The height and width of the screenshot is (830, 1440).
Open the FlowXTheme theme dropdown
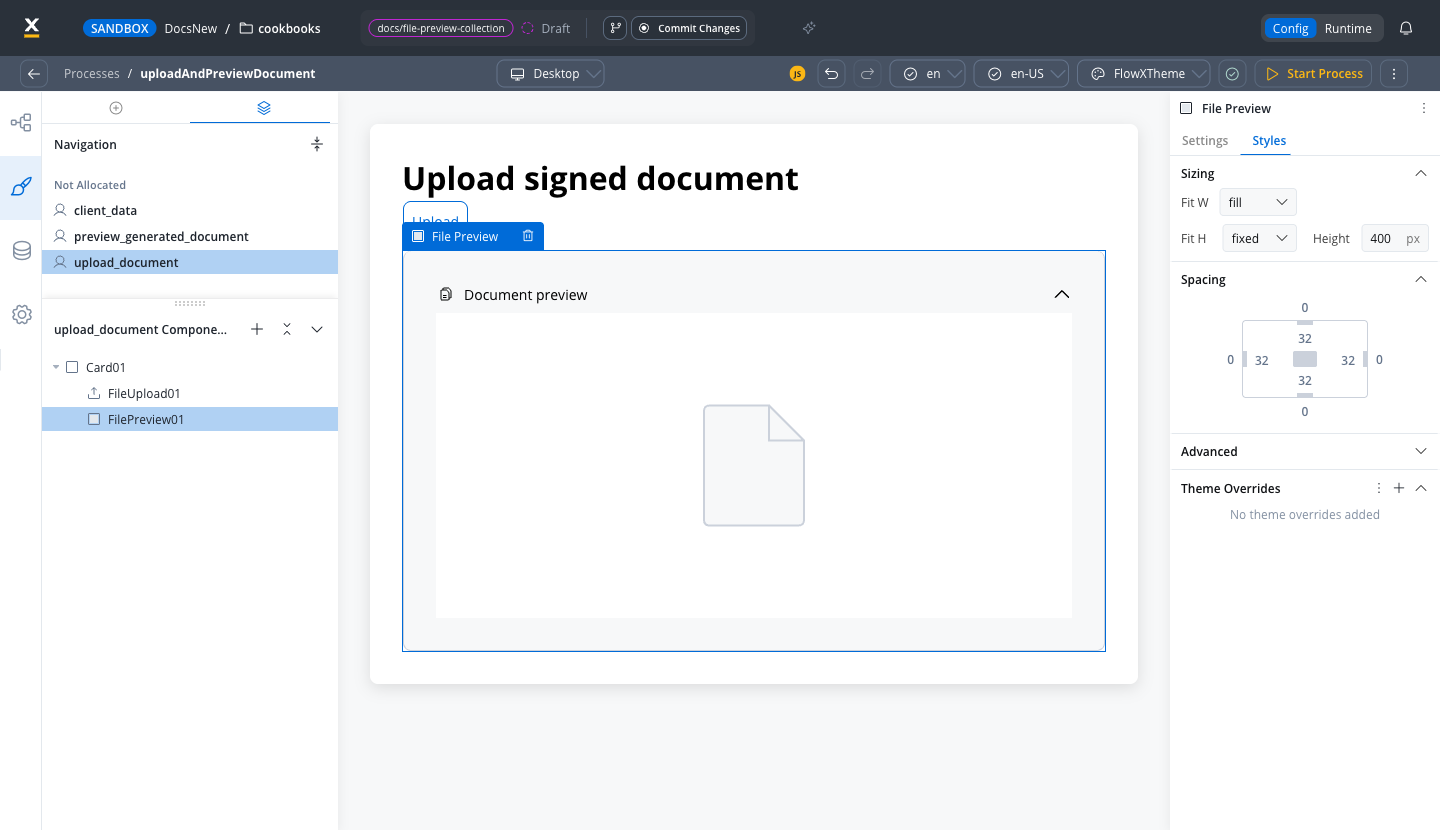[x=1143, y=73]
